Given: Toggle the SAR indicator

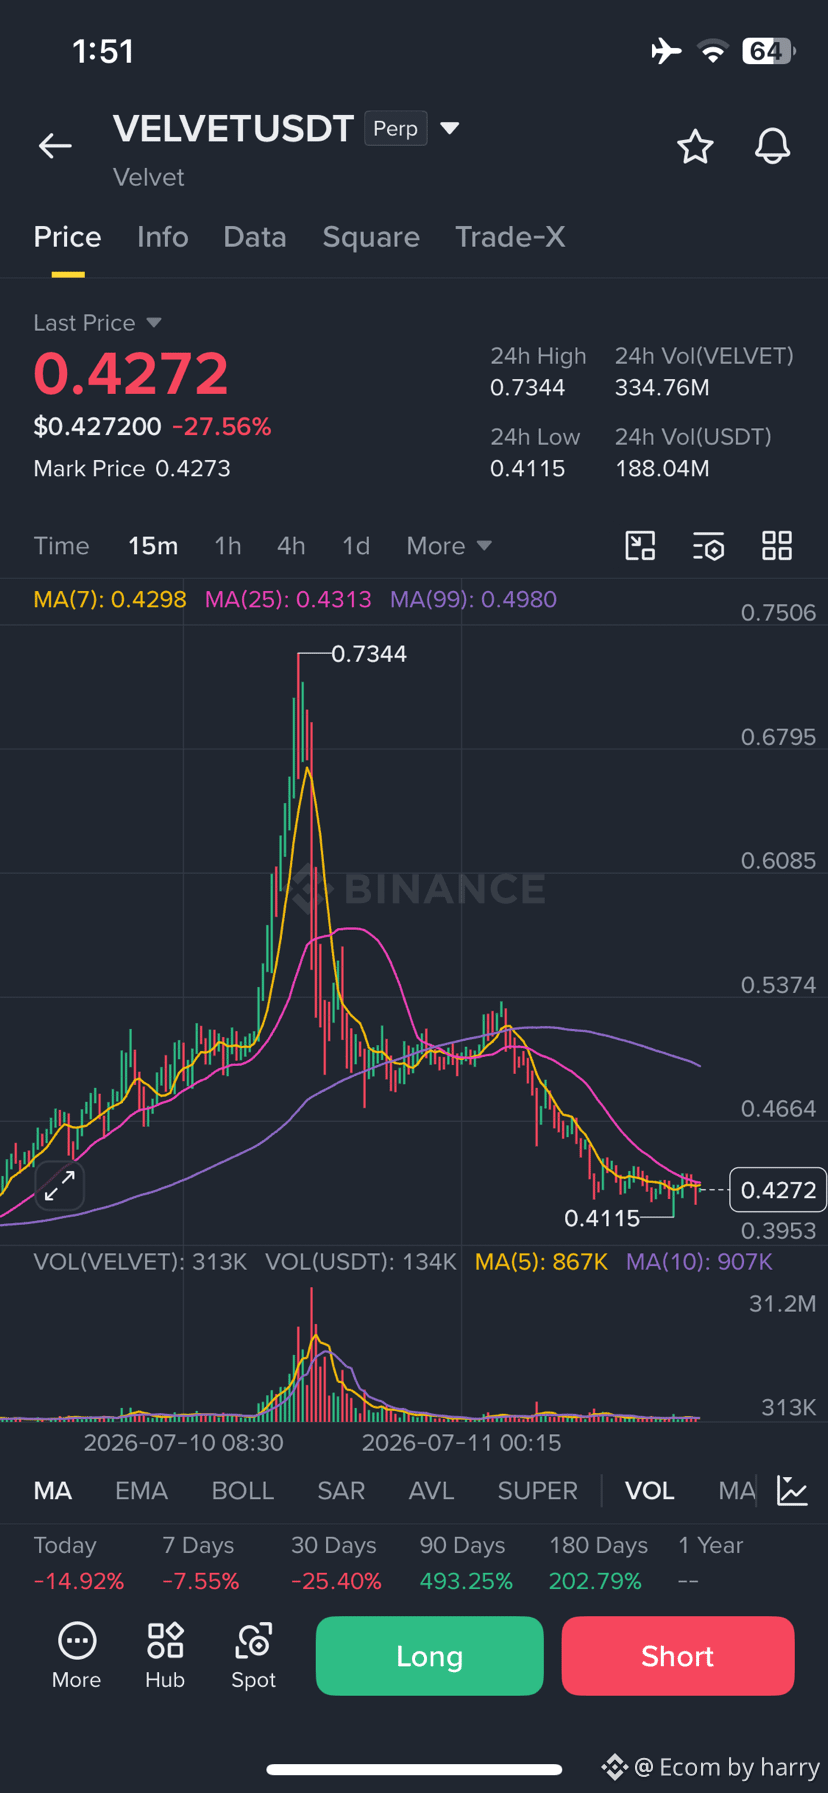Looking at the screenshot, I should coord(341,1491).
